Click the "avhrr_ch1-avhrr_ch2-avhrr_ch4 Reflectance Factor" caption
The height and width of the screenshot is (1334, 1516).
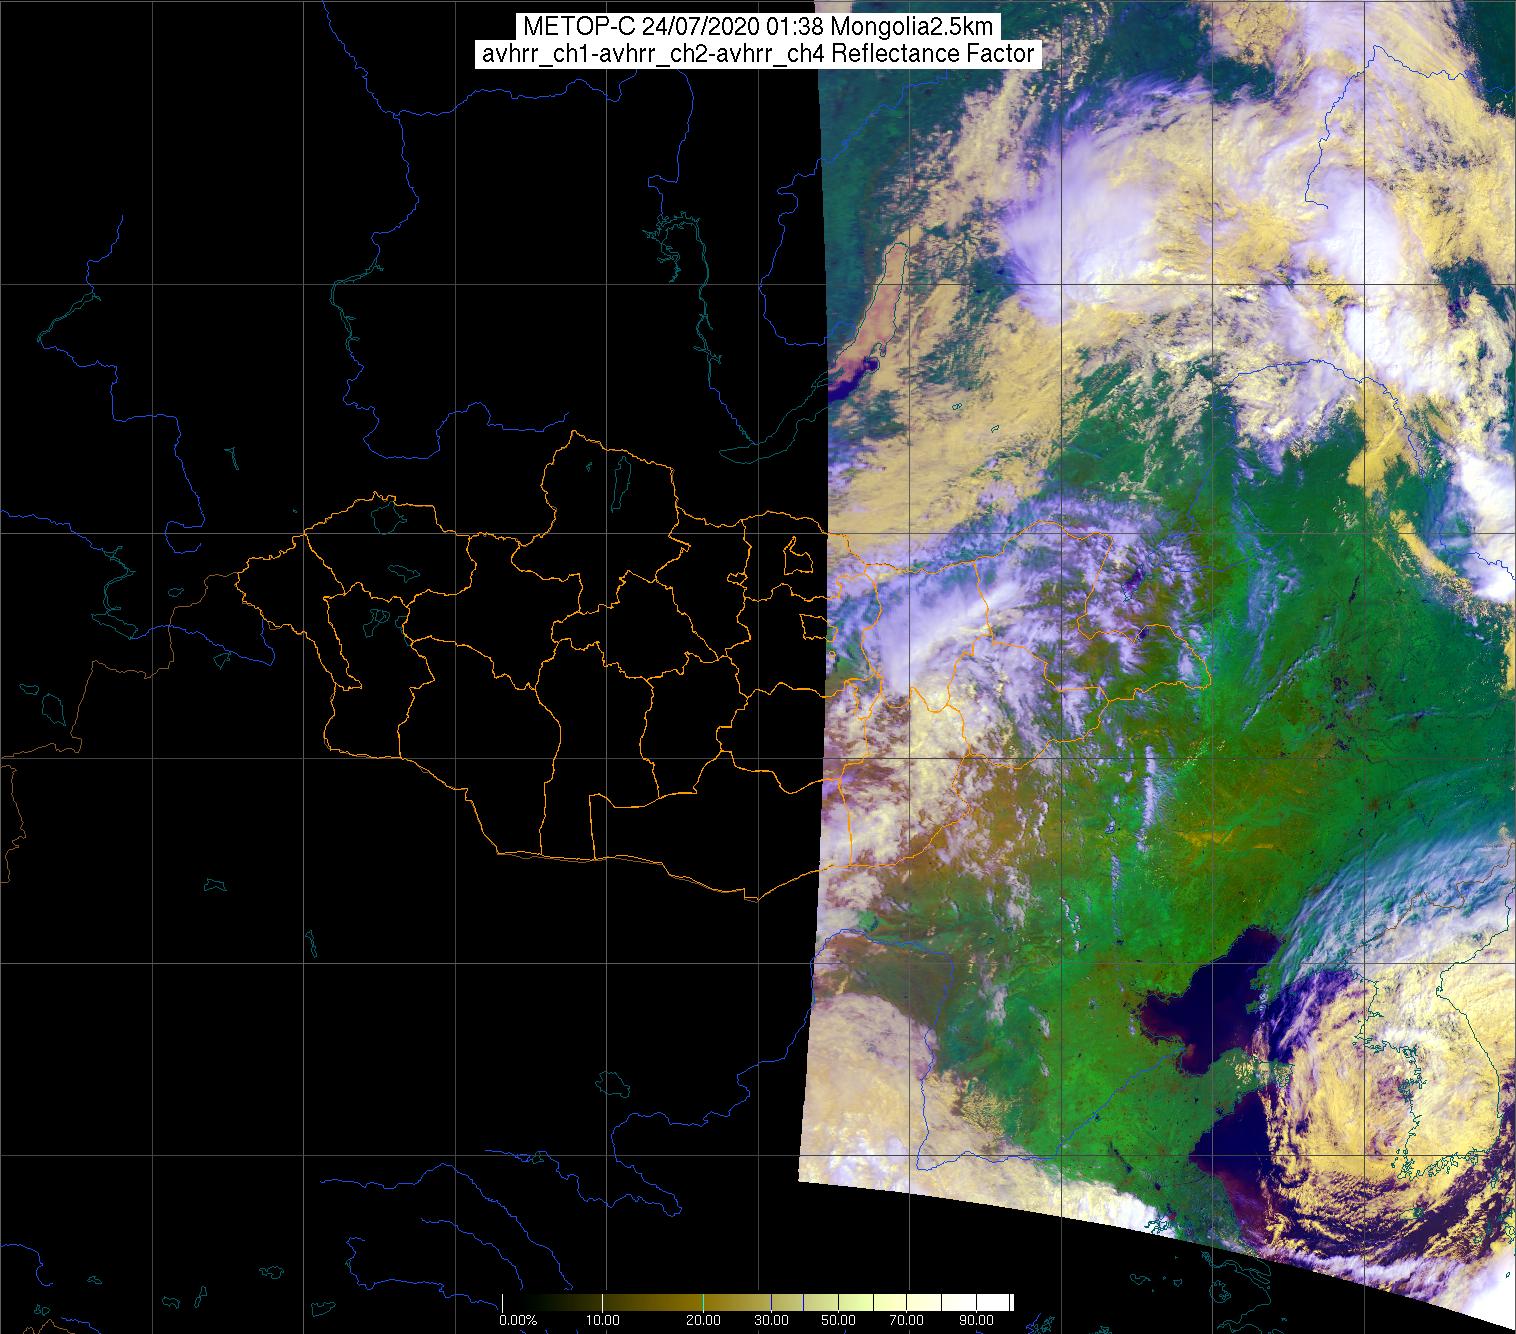click(x=758, y=54)
